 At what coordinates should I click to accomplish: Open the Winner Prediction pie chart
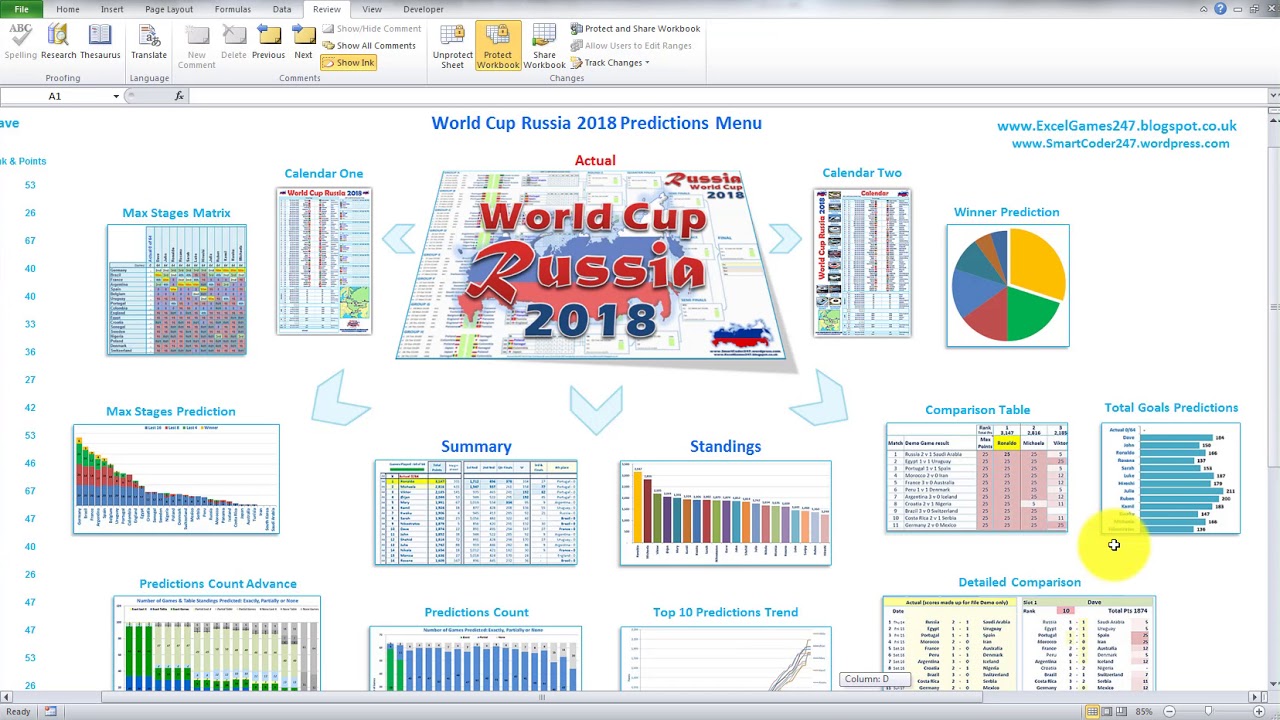(1008, 286)
